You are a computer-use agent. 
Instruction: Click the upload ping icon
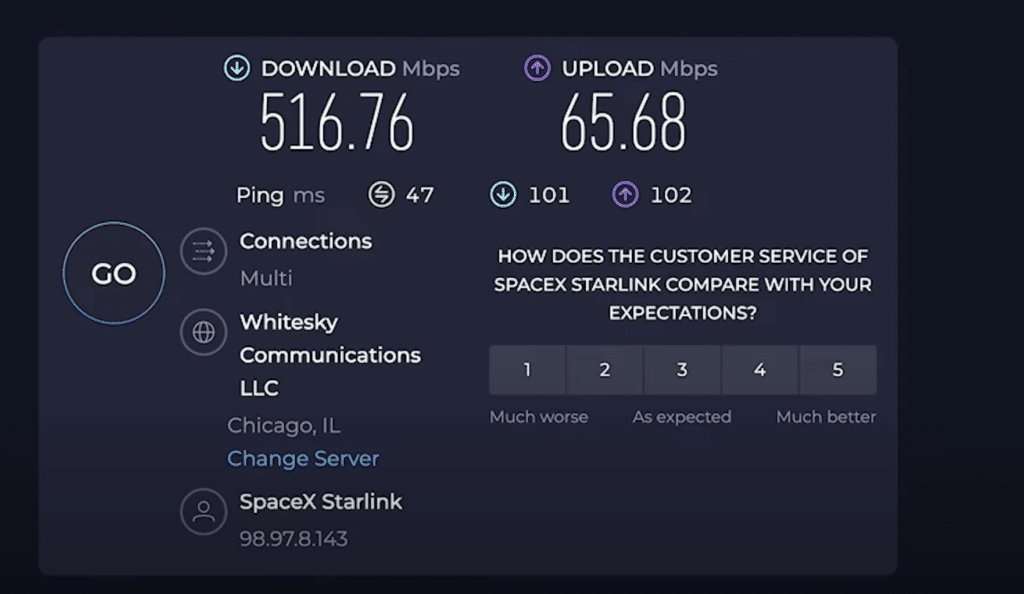coord(625,194)
